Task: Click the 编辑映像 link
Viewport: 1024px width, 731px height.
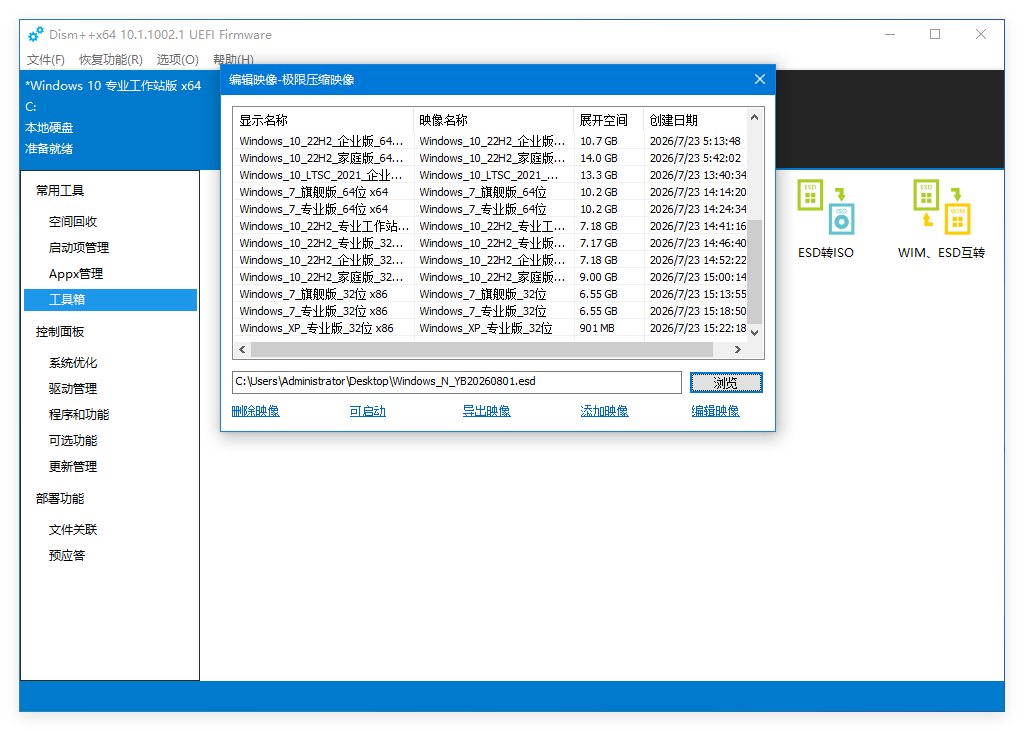Action: pos(715,411)
